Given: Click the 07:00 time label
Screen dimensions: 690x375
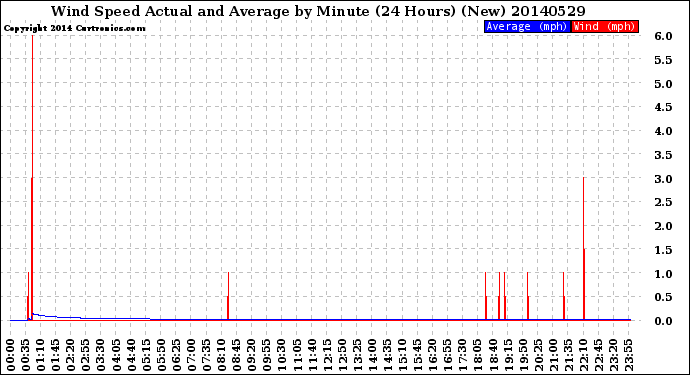Looking at the screenshot, I should click(191, 355).
